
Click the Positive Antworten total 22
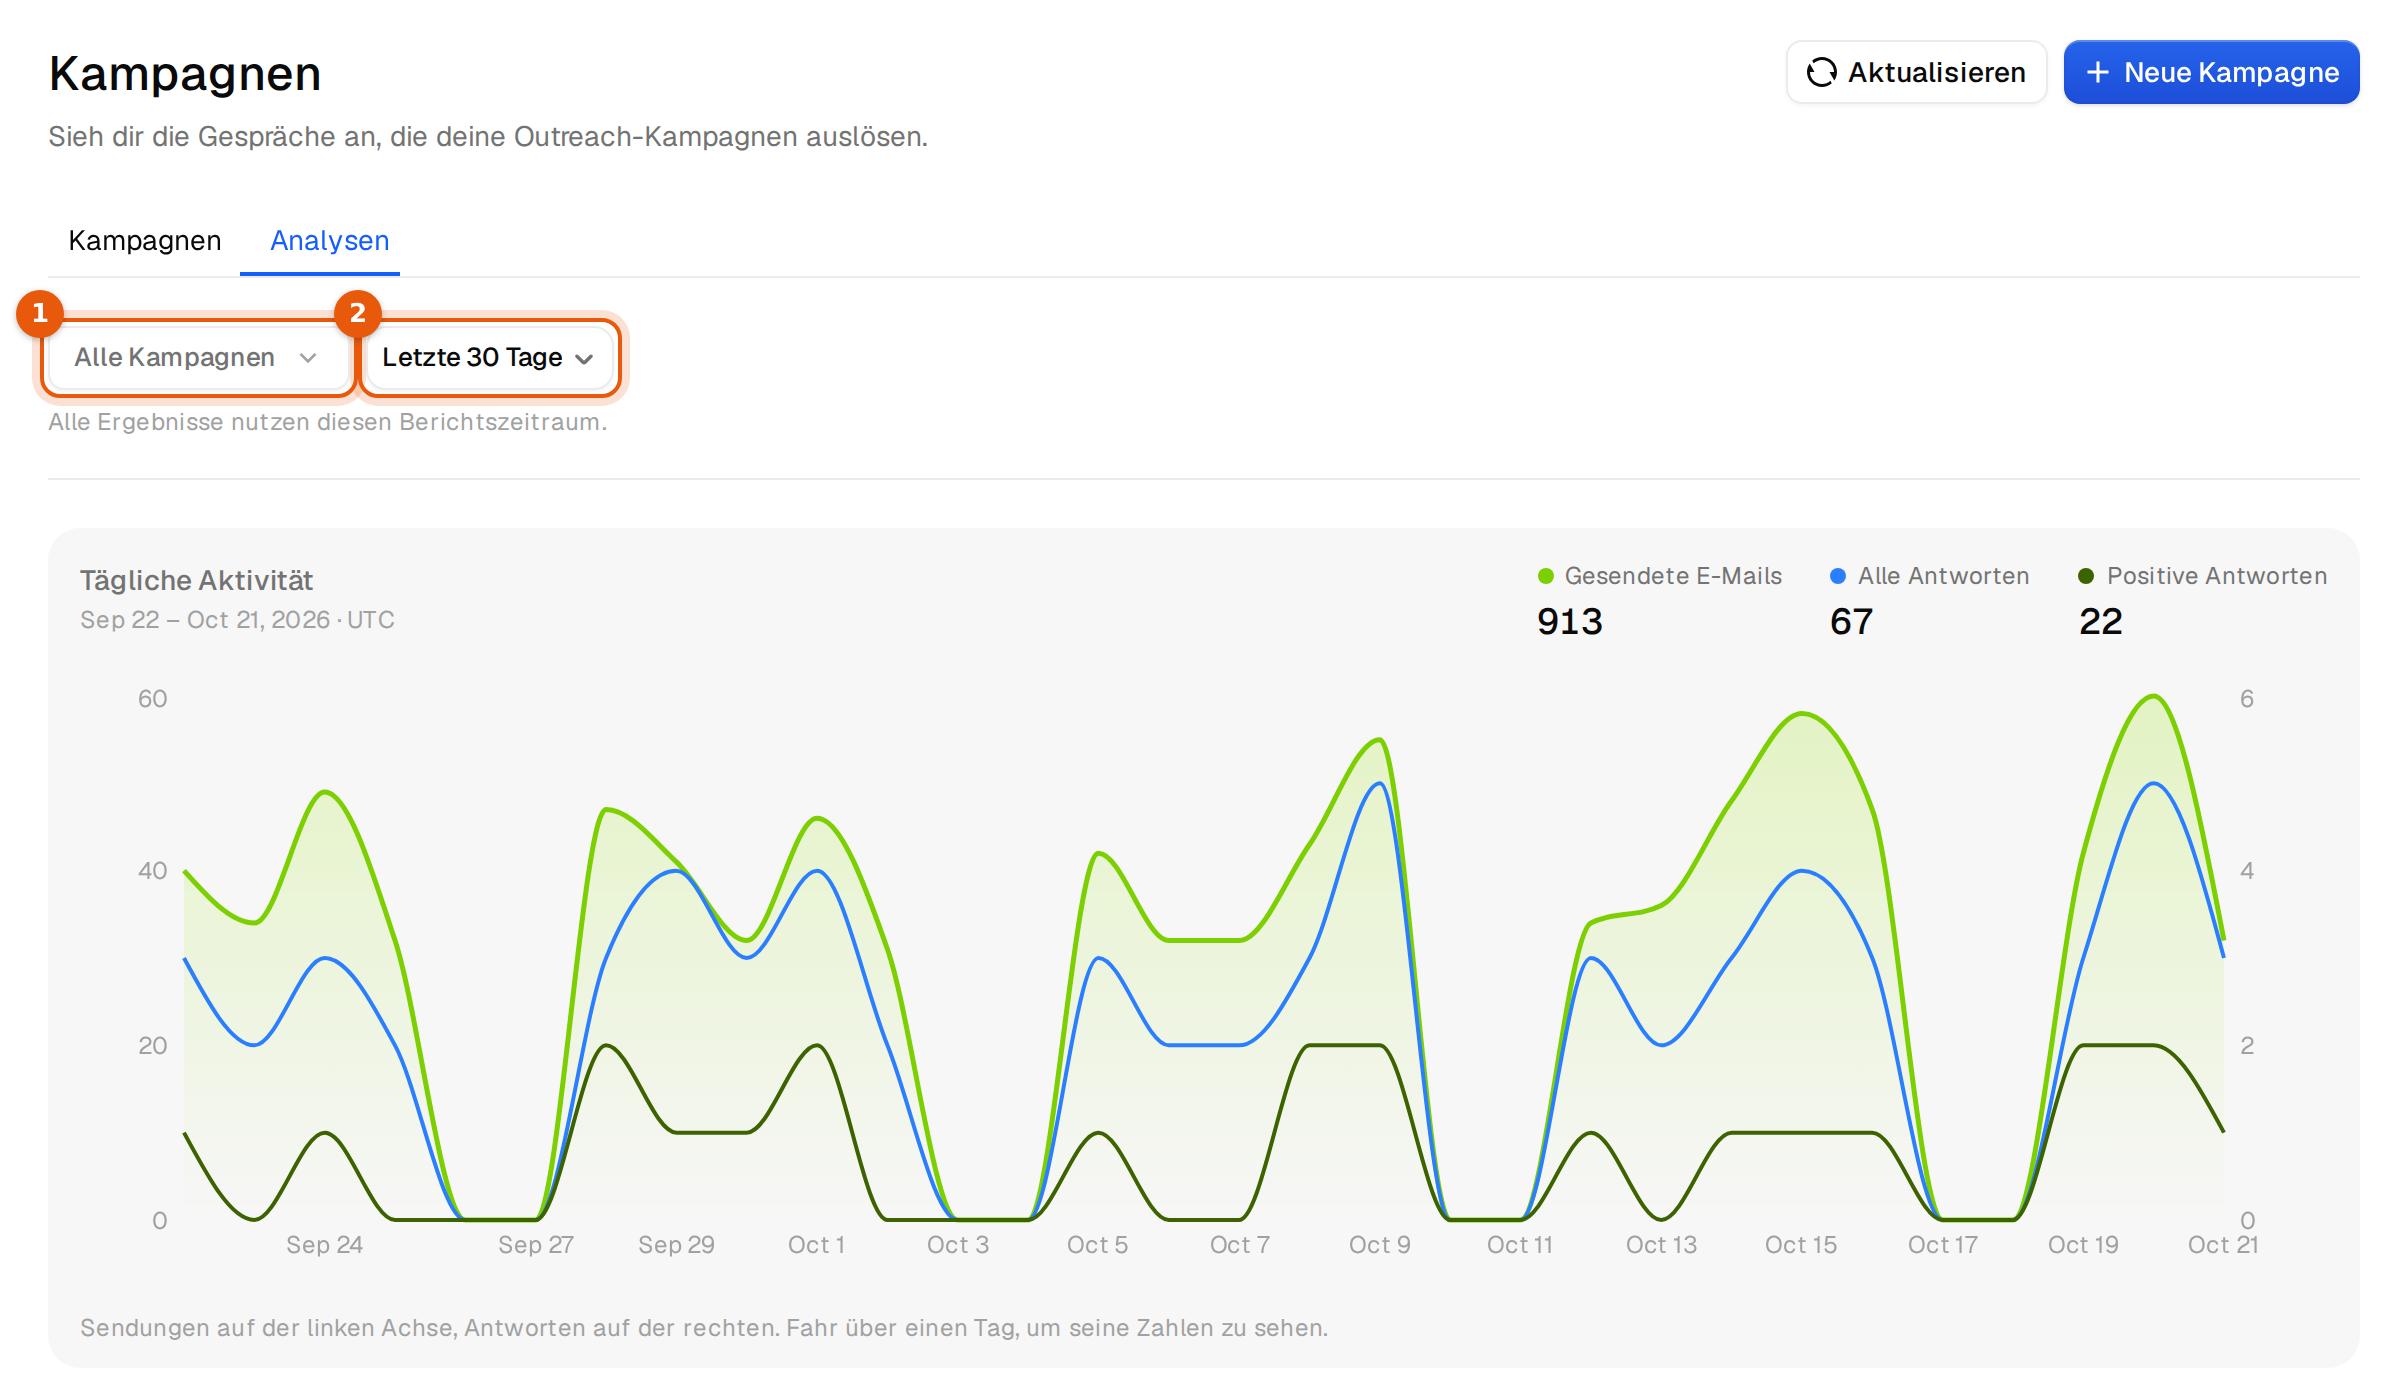tap(2100, 621)
